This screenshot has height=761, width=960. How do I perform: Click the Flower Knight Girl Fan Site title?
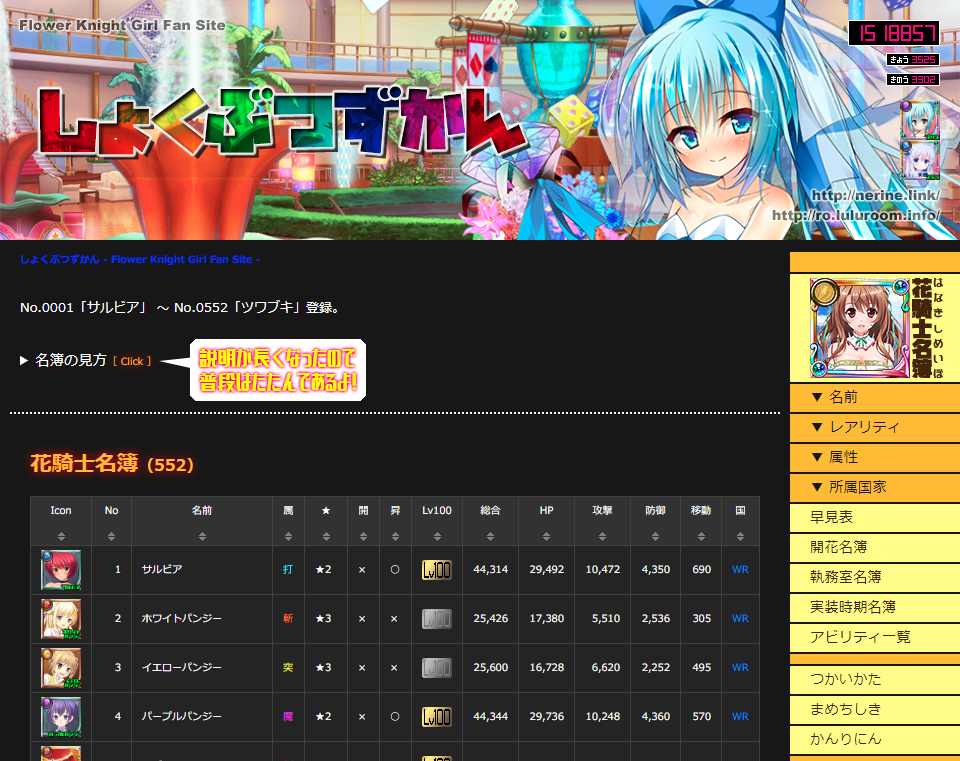(122, 26)
